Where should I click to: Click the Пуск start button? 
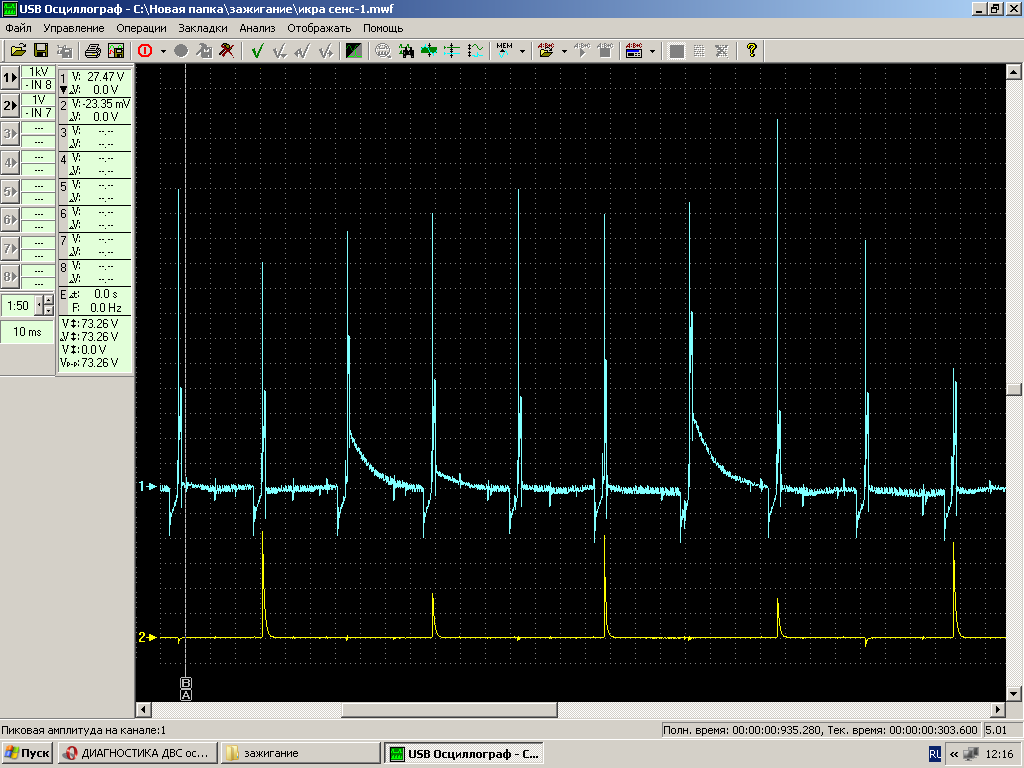(27, 753)
